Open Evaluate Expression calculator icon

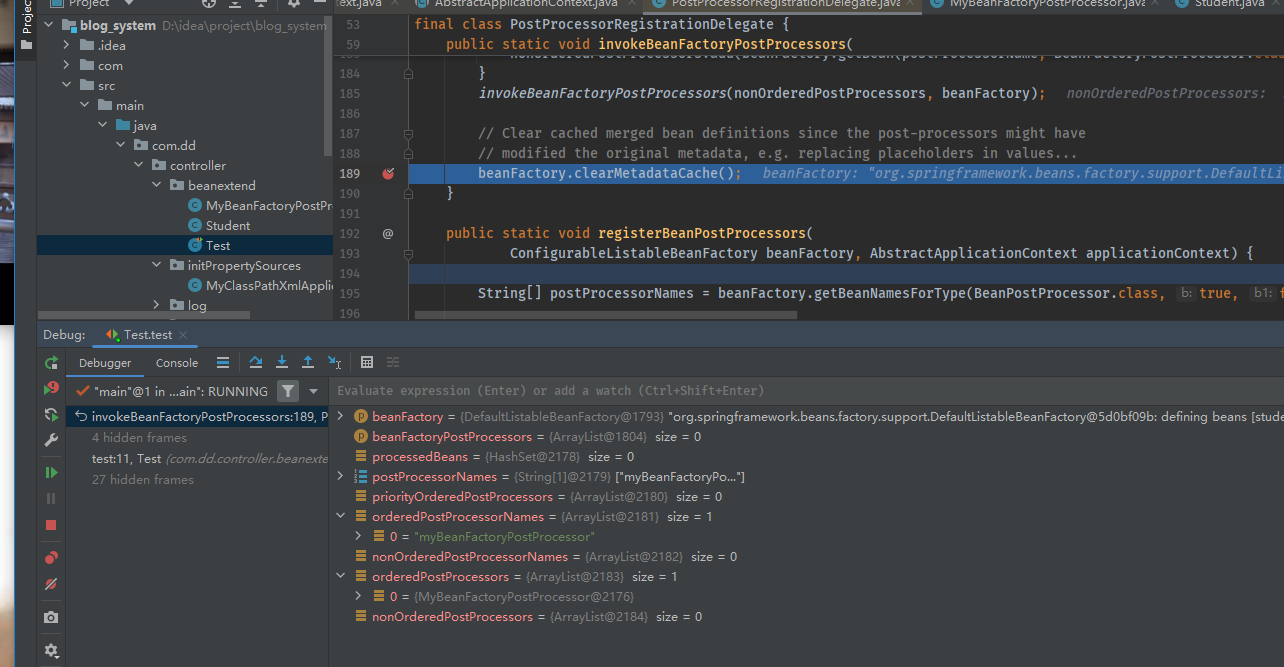click(367, 362)
